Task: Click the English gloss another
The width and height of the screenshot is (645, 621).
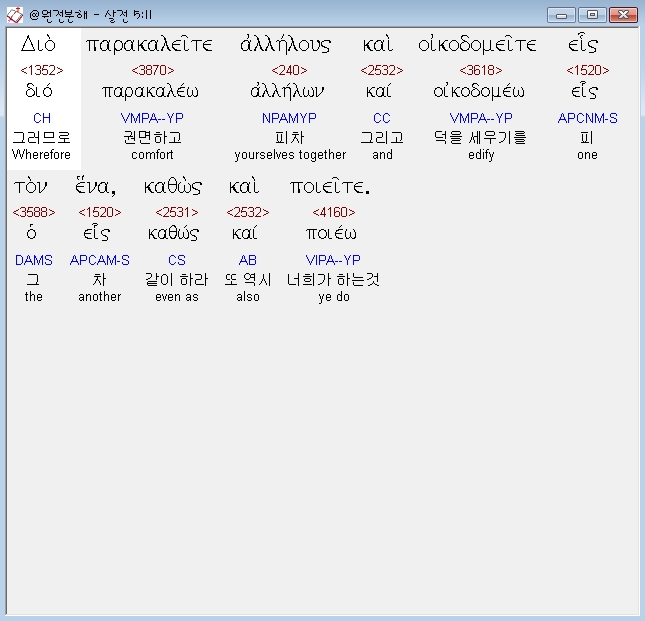Action: 100,297
